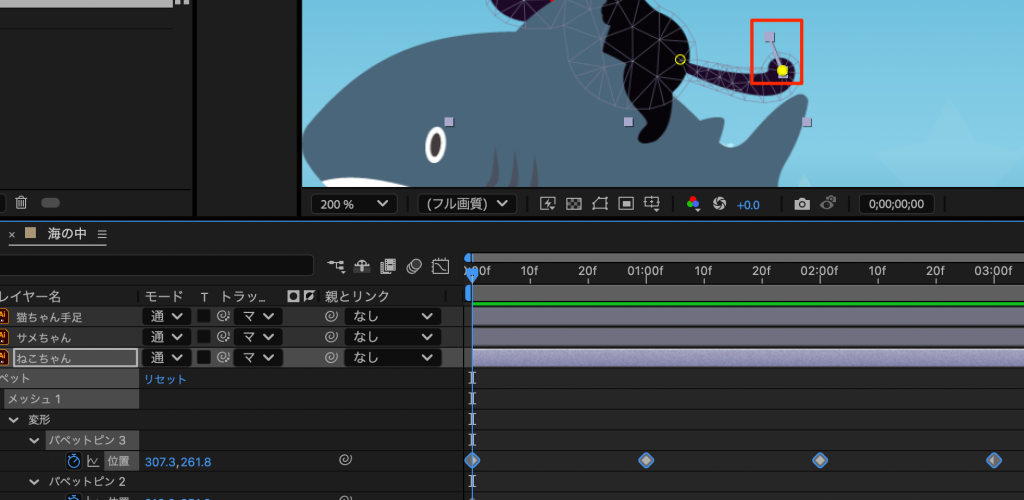Click the shy layers hide icon
This screenshot has width=1024, height=500.
point(362,266)
